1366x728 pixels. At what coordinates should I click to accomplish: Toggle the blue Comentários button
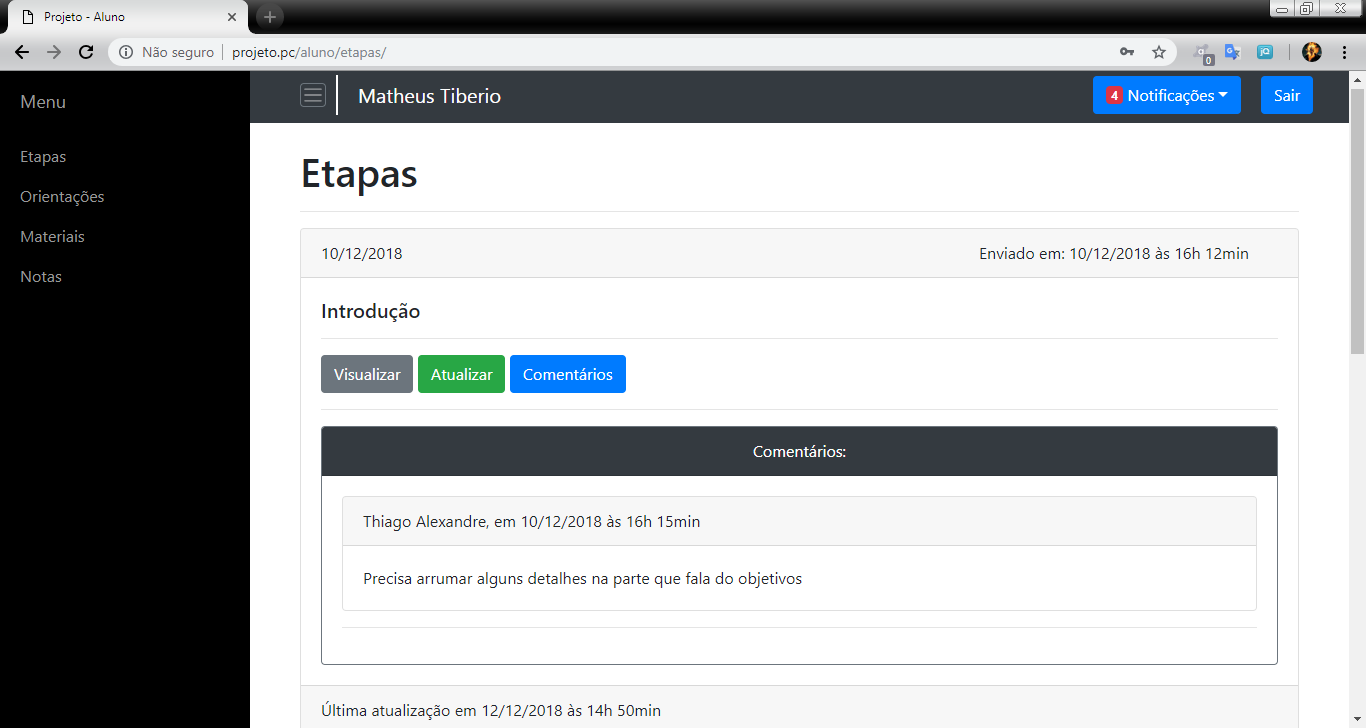pyautogui.click(x=568, y=374)
